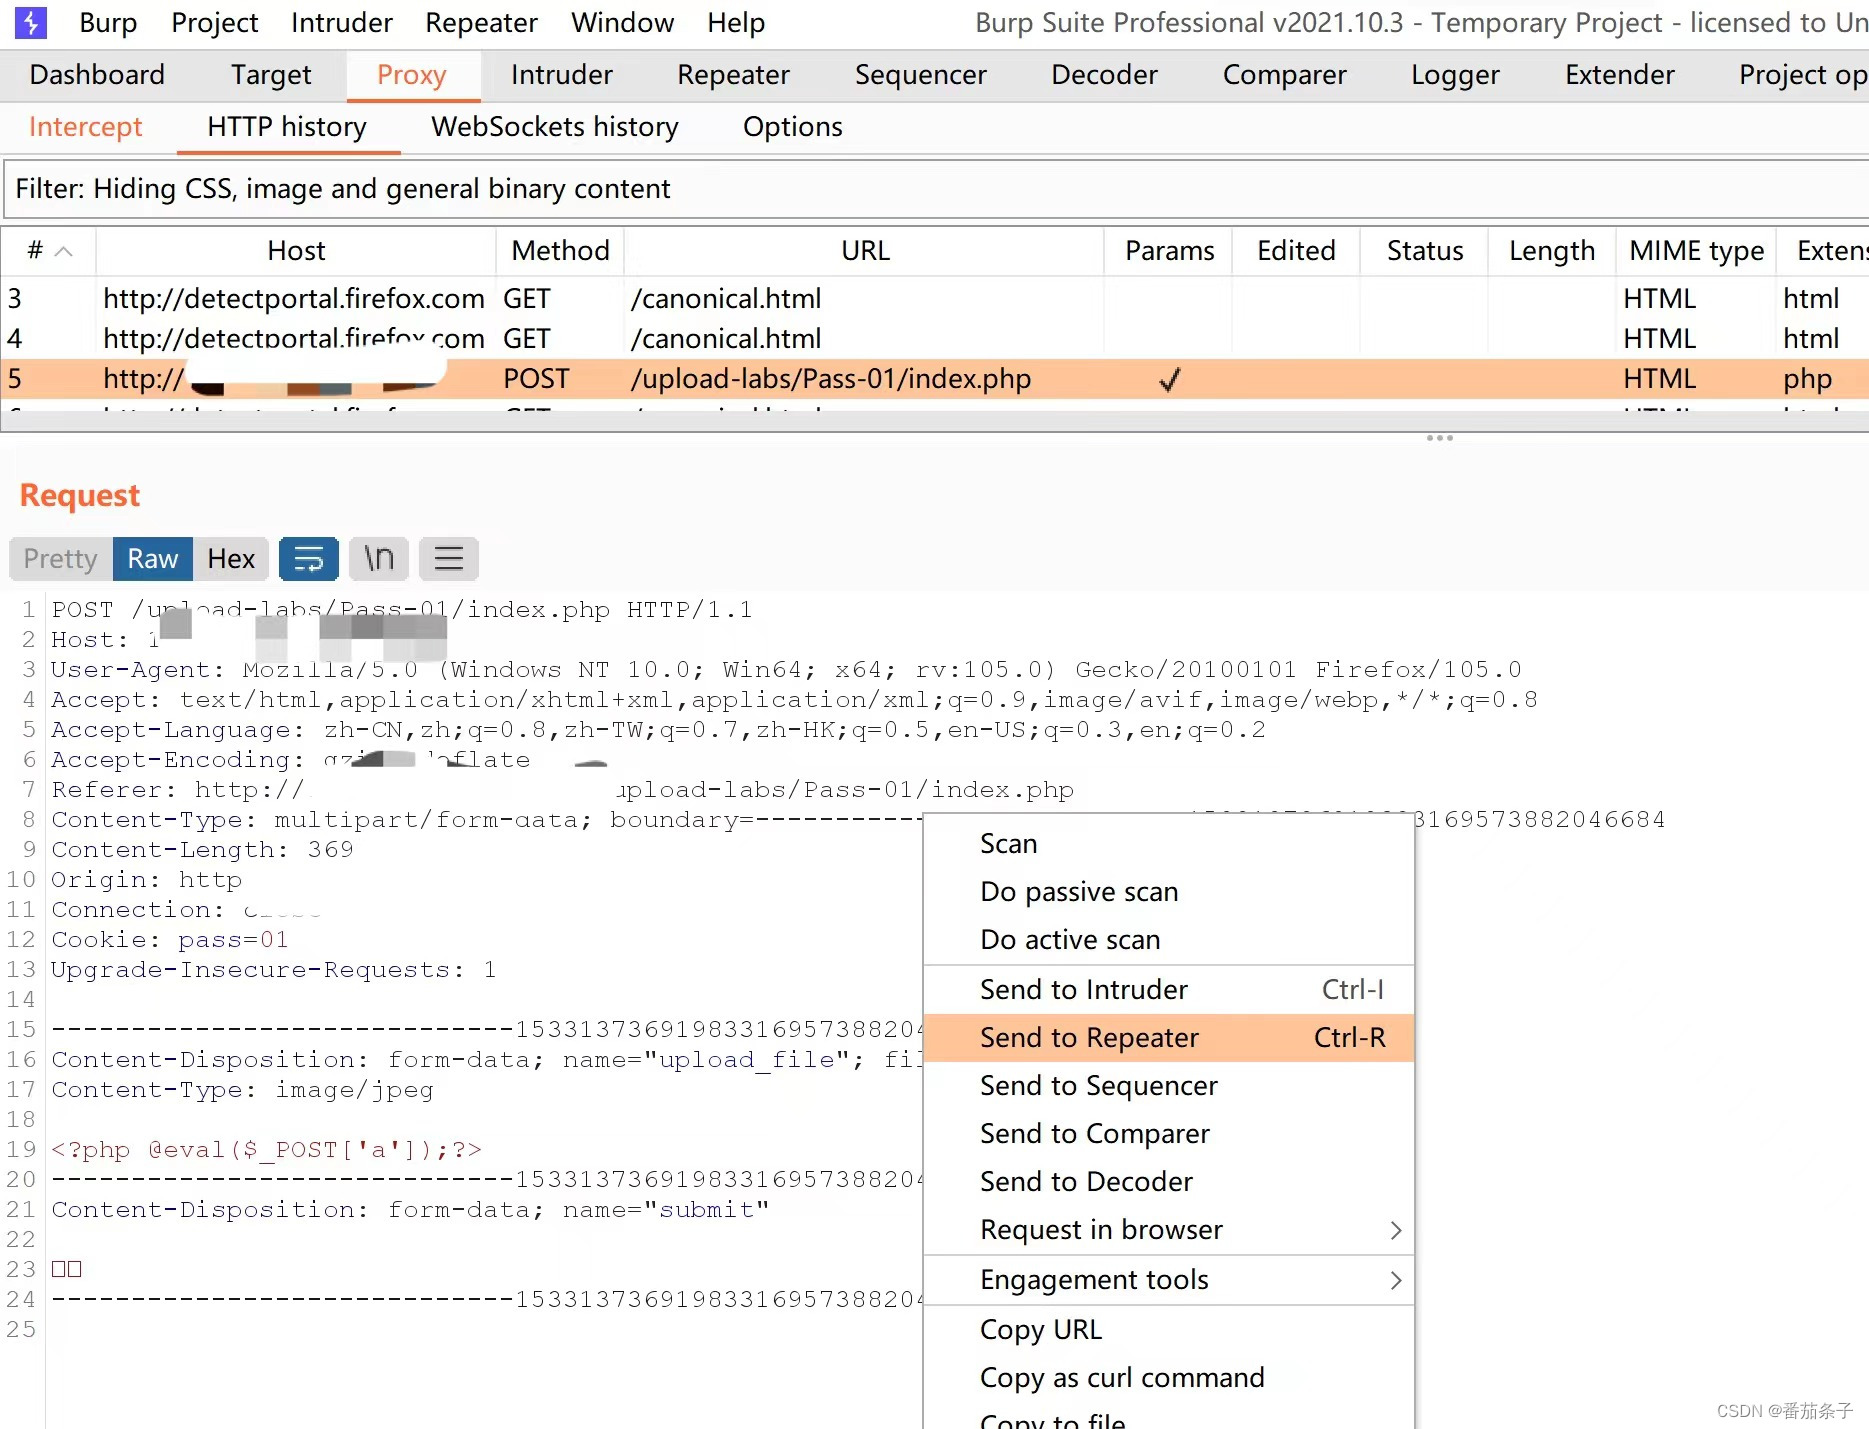
Task: Switch to the Repeater tool tab
Action: [733, 75]
